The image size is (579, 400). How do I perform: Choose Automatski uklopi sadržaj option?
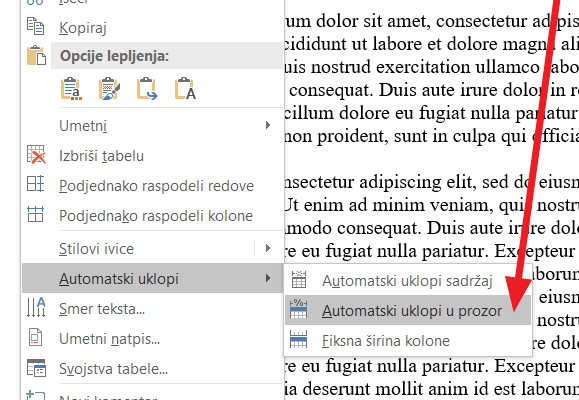(408, 280)
